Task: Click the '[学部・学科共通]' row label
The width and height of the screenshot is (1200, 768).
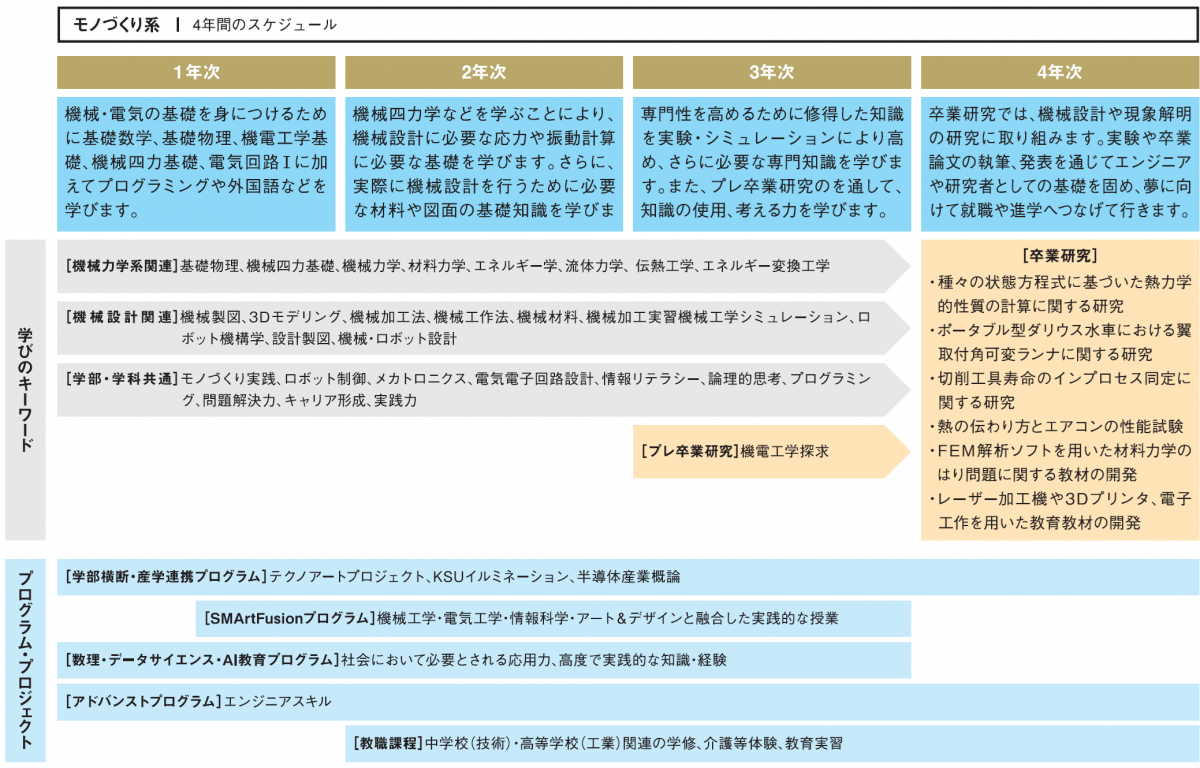Action: tap(121, 379)
